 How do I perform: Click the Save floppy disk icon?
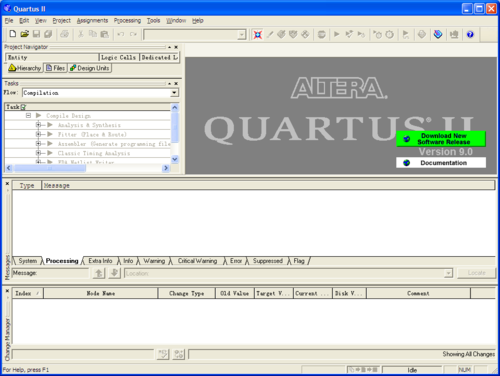[x=36, y=34]
